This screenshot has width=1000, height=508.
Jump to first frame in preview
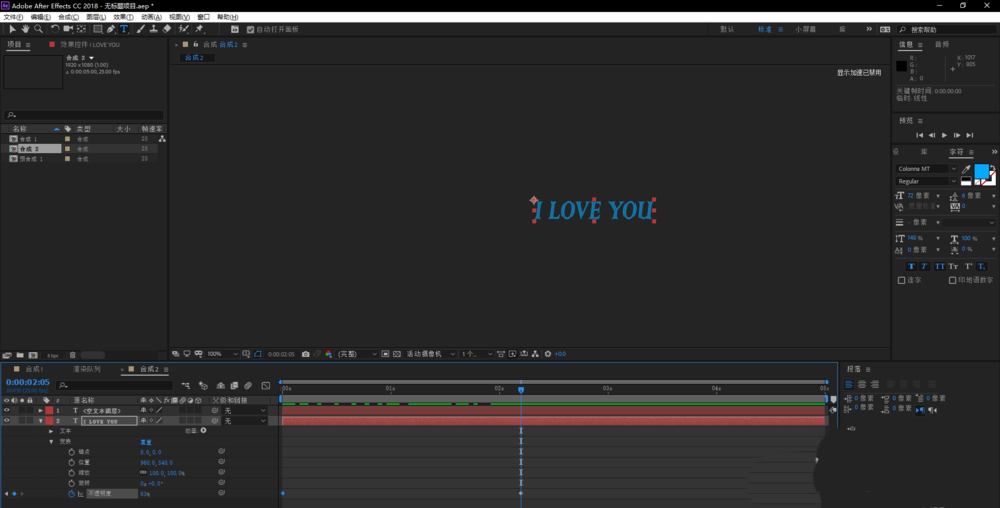[920, 135]
